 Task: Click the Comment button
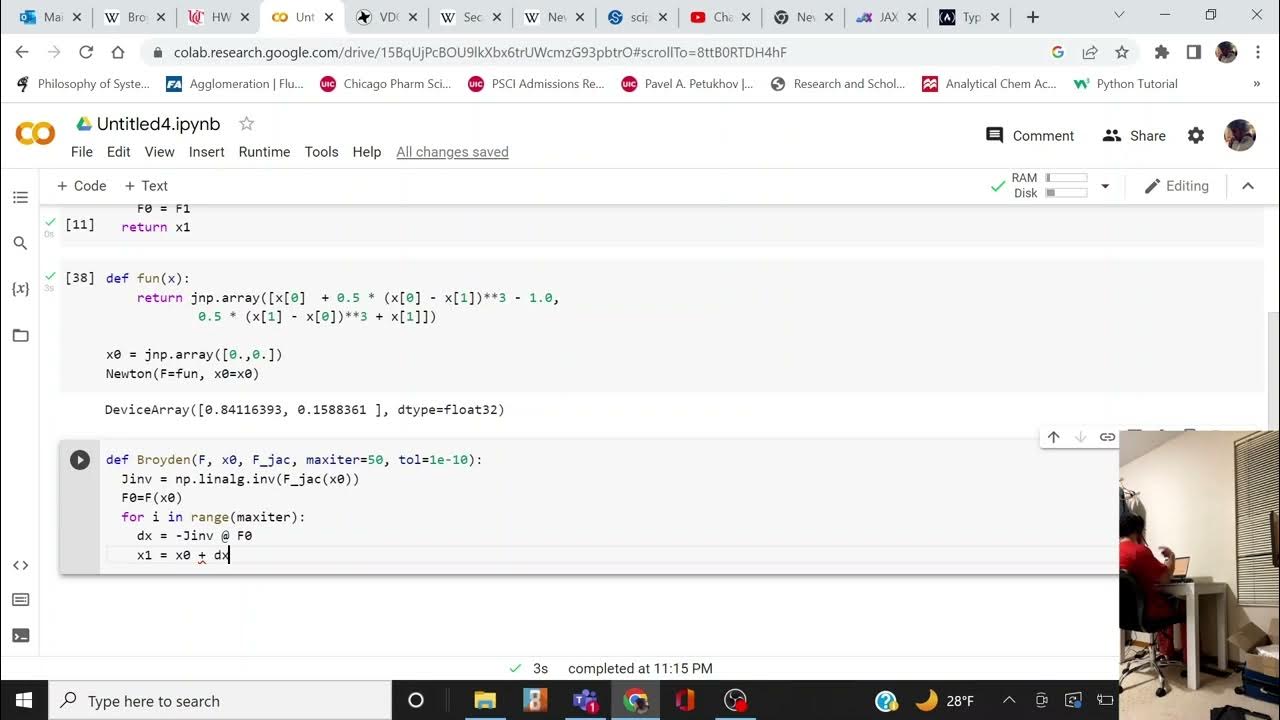[1030, 136]
